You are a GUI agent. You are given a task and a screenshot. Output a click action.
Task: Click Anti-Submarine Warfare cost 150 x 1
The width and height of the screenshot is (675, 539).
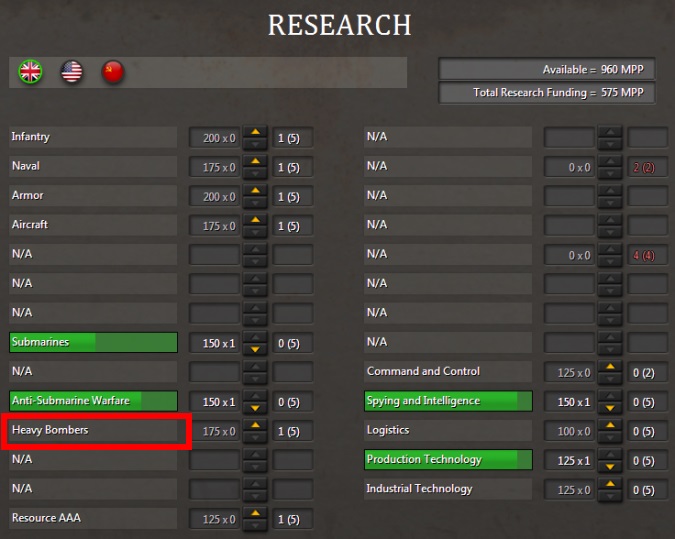point(214,402)
